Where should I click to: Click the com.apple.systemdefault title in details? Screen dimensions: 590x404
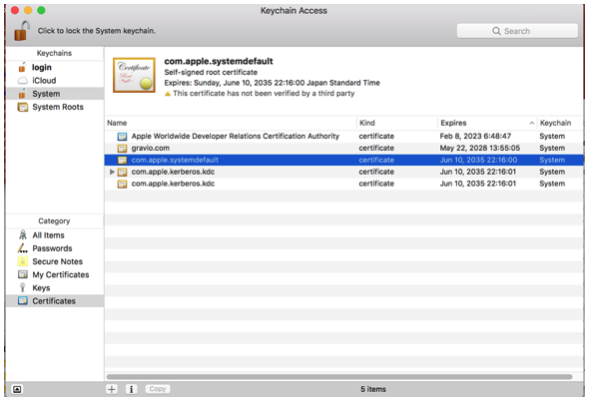219,61
